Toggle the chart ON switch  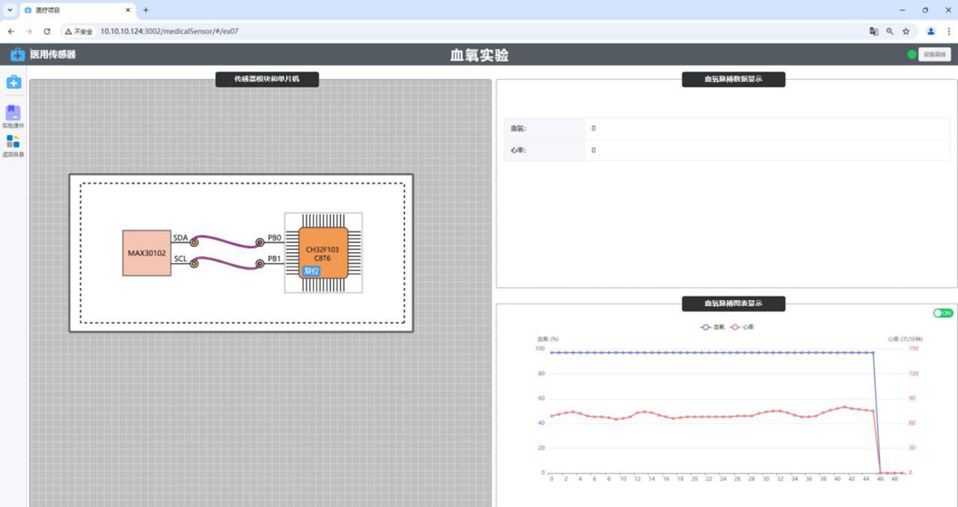pyautogui.click(x=942, y=313)
